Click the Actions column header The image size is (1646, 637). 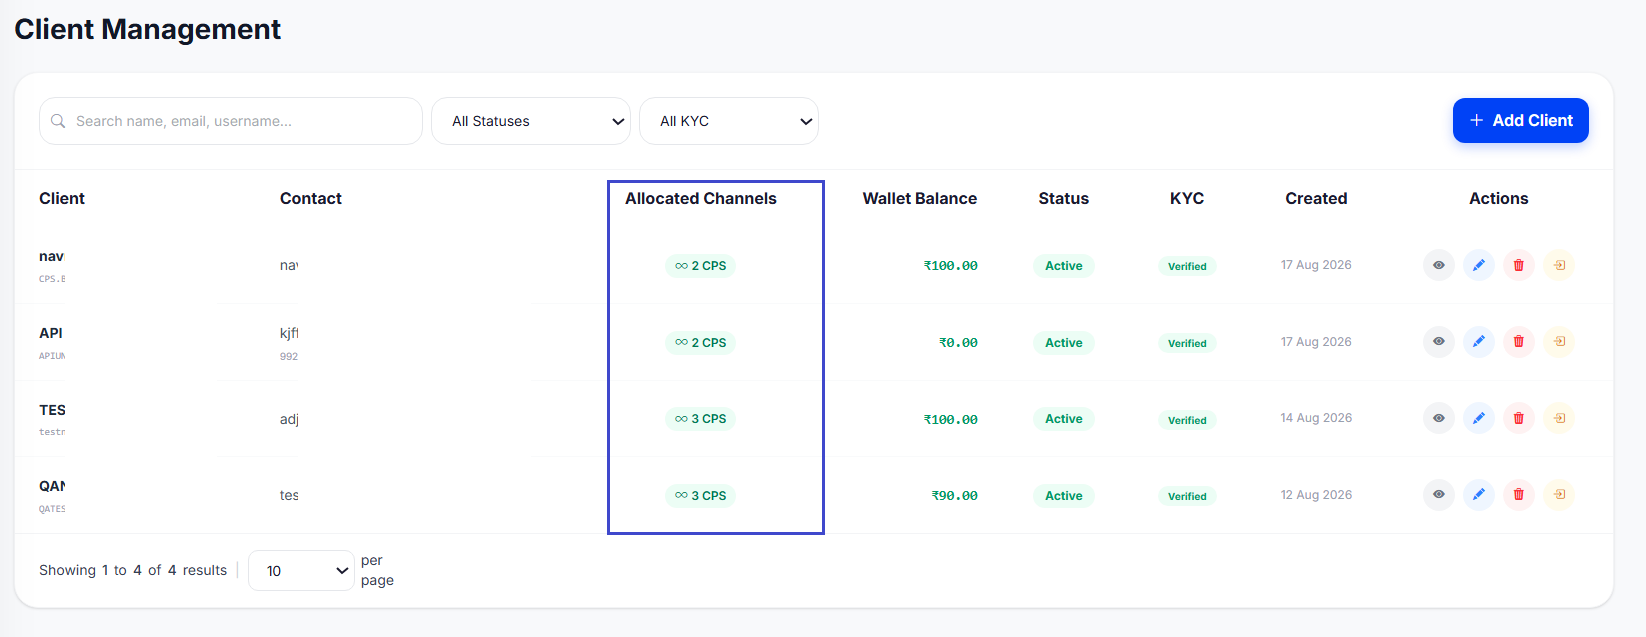pos(1499,198)
